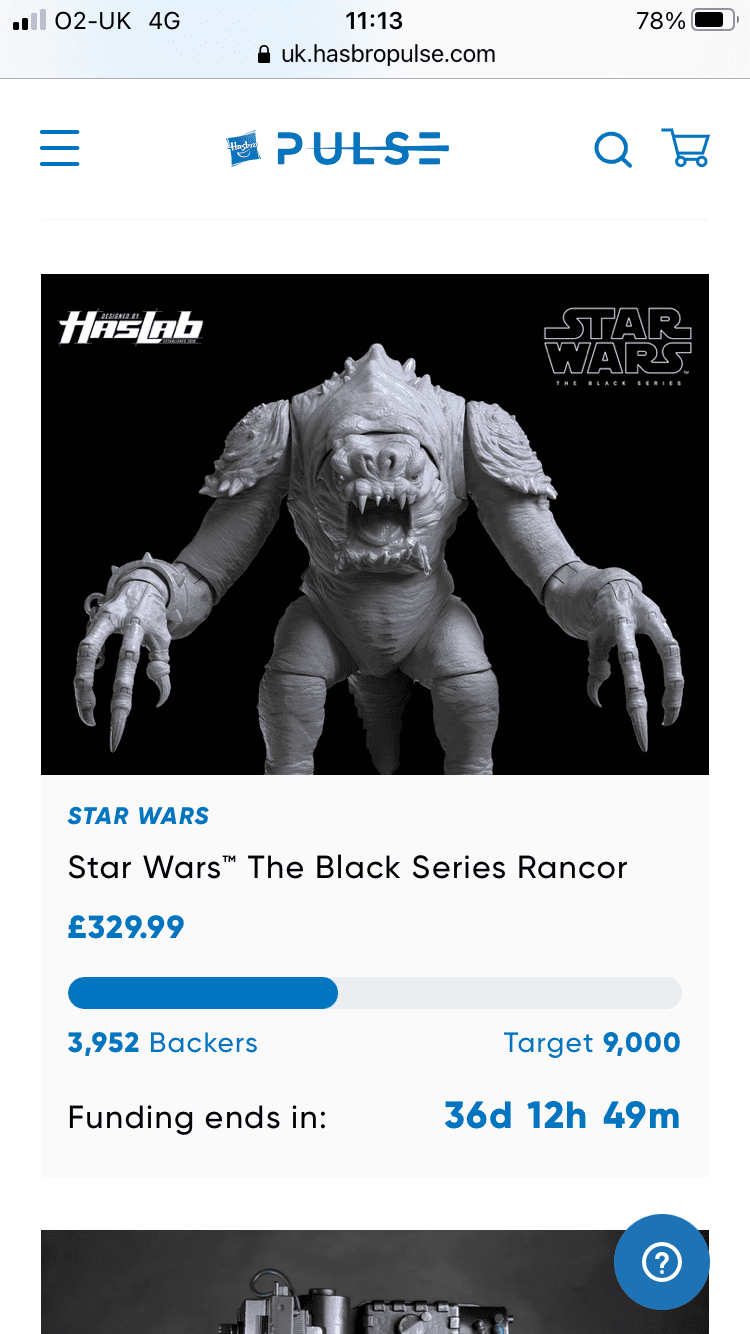This screenshot has width=750, height=1334.
Task: Open the STAR WARS category link
Action: (138, 816)
